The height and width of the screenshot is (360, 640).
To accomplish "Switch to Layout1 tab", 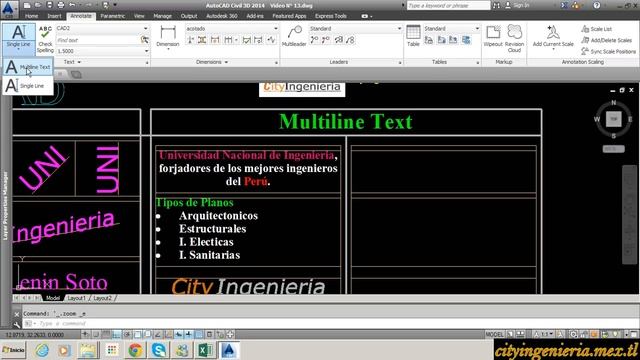I will [x=77, y=298].
